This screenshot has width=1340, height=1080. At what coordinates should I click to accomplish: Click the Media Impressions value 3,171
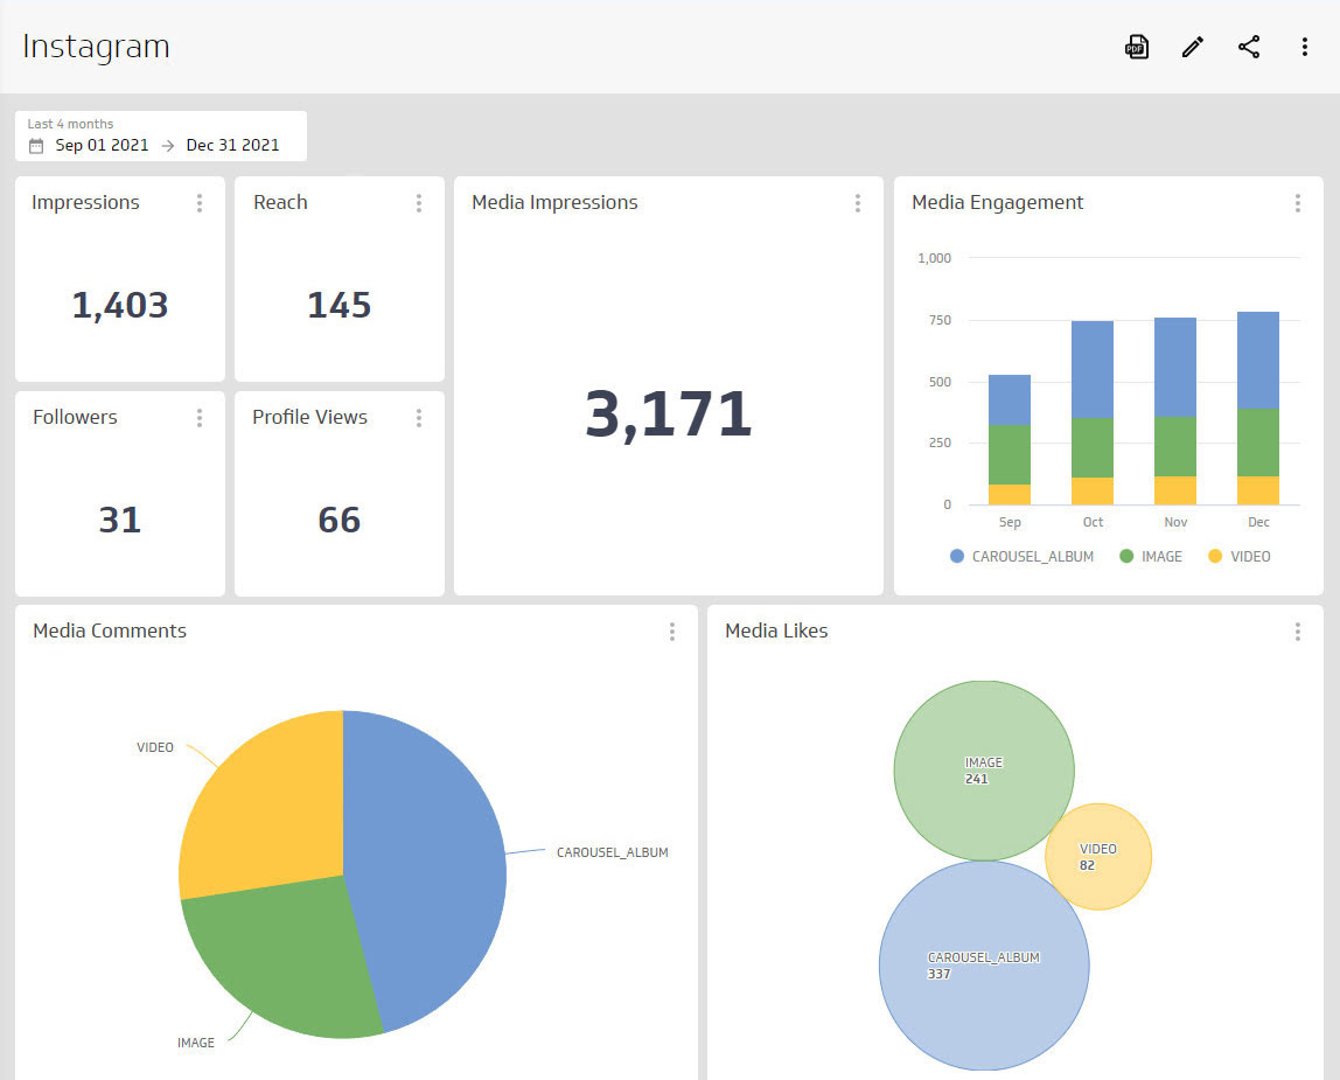(x=668, y=413)
